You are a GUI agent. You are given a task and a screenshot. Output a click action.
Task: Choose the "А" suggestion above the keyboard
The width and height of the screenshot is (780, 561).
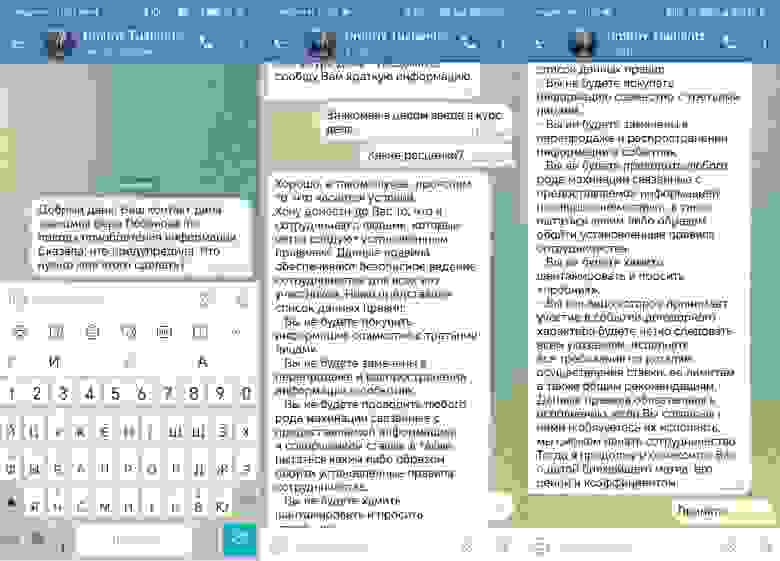pyautogui.click(x=202, y=363)
